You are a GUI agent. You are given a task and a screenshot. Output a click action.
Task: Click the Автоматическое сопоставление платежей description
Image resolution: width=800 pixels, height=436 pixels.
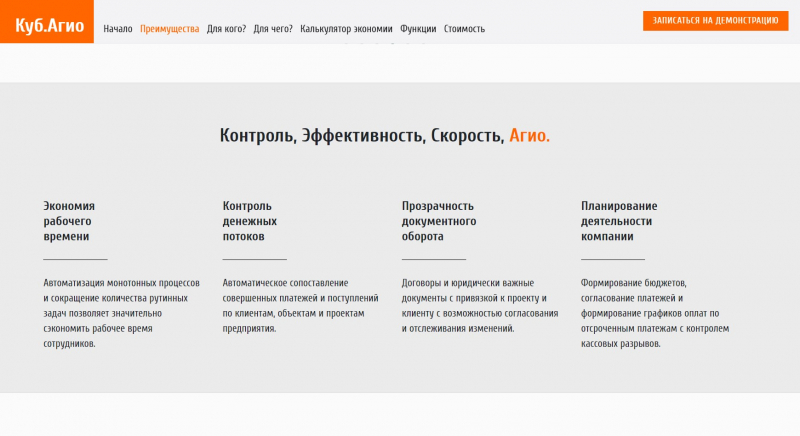point(300,305)
